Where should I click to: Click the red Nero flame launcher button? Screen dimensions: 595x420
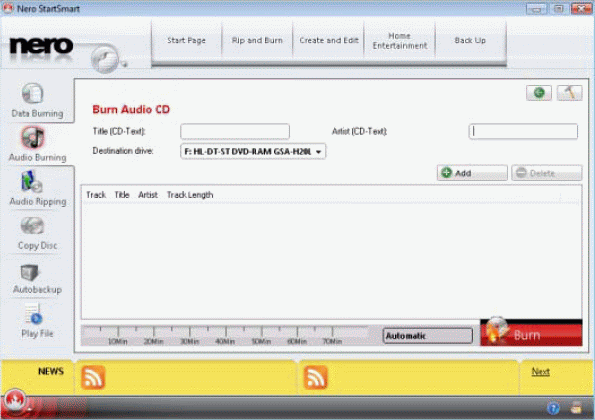pyautogui.click(x=15, y=401)
